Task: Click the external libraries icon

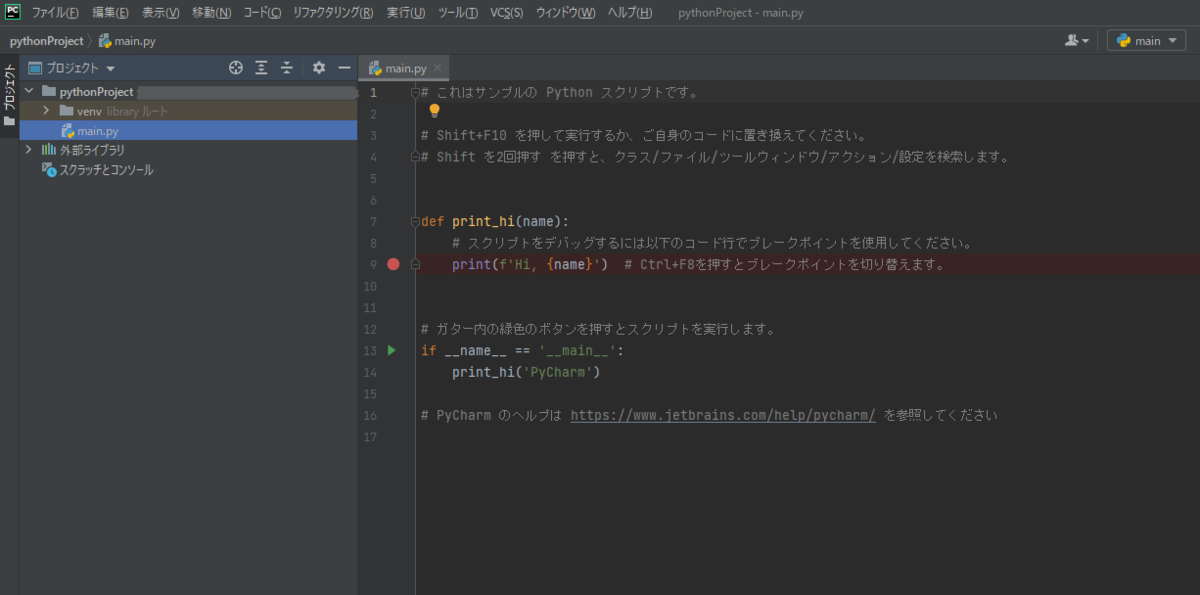Action: (x=48, y=150)
